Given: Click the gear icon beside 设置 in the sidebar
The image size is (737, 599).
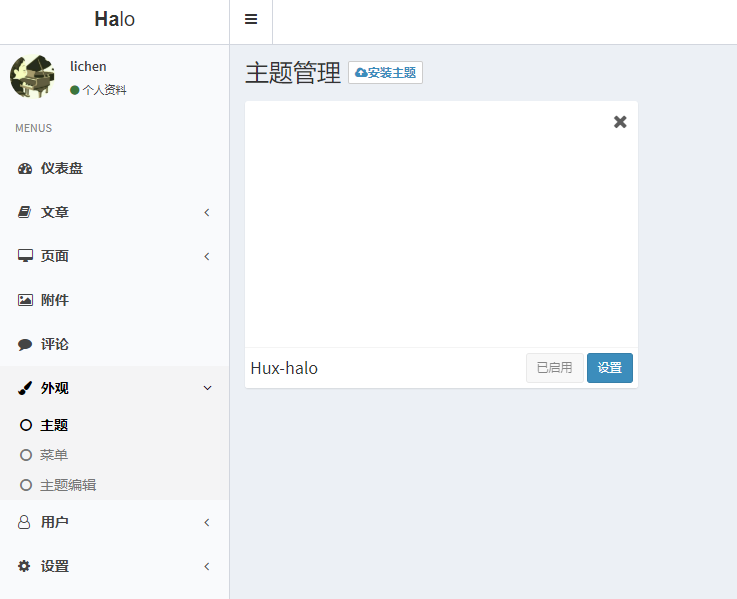Looking at the screenshot, I should 24,566.
